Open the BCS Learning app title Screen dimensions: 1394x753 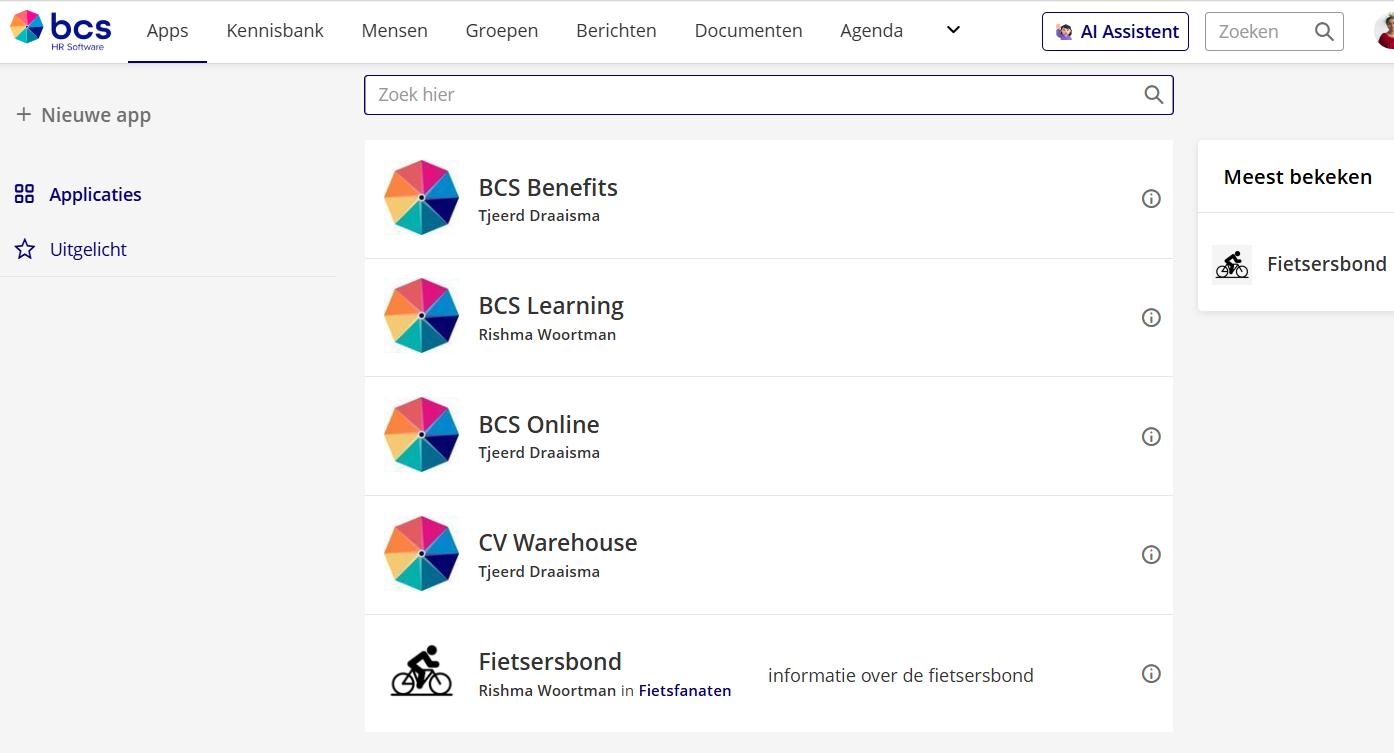(551, 305)
